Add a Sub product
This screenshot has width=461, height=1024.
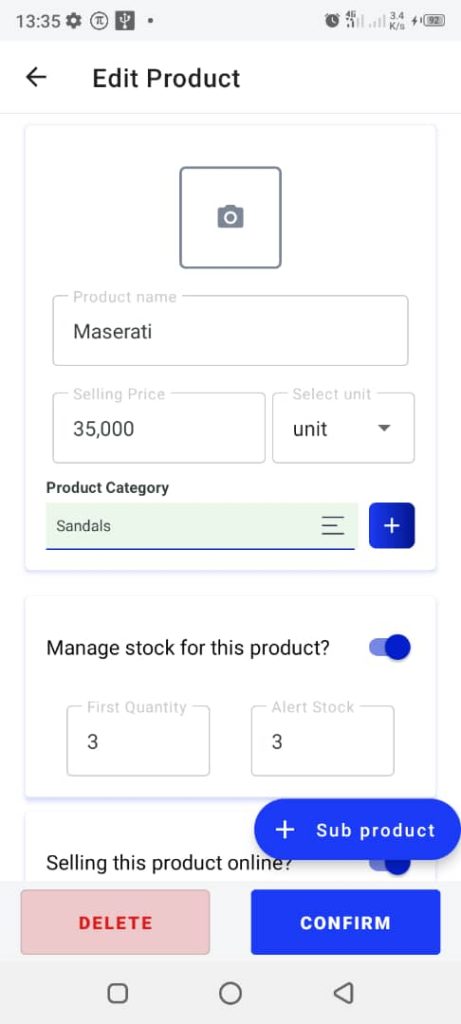click(357, 829)
